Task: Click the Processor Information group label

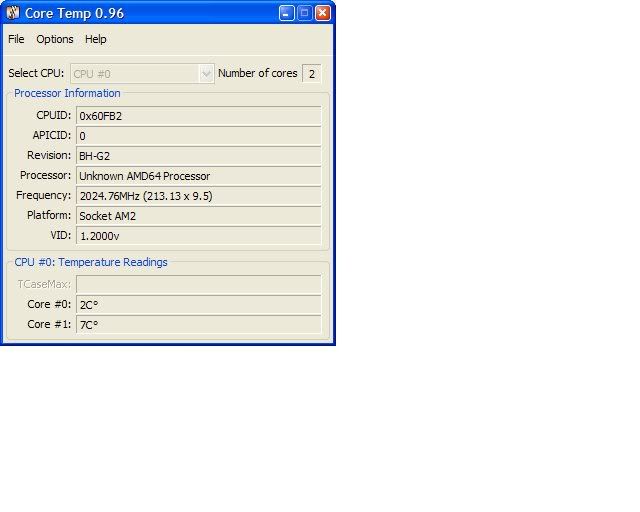Action: click(x=67, y=93)
